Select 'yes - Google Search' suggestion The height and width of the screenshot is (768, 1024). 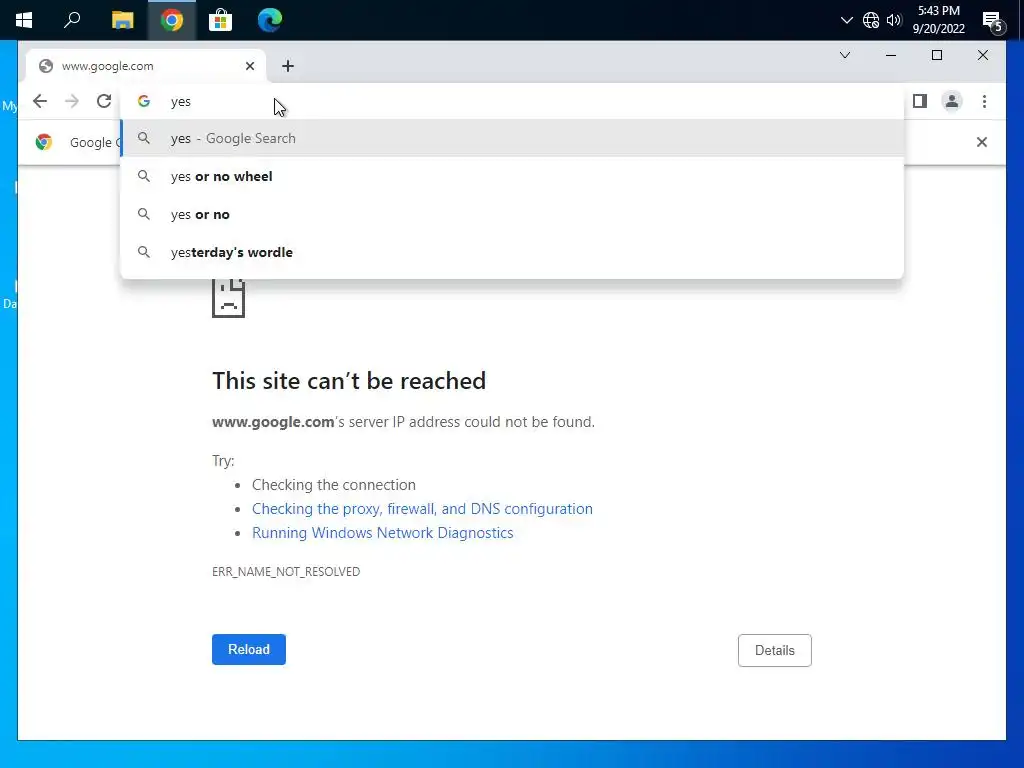512,138
